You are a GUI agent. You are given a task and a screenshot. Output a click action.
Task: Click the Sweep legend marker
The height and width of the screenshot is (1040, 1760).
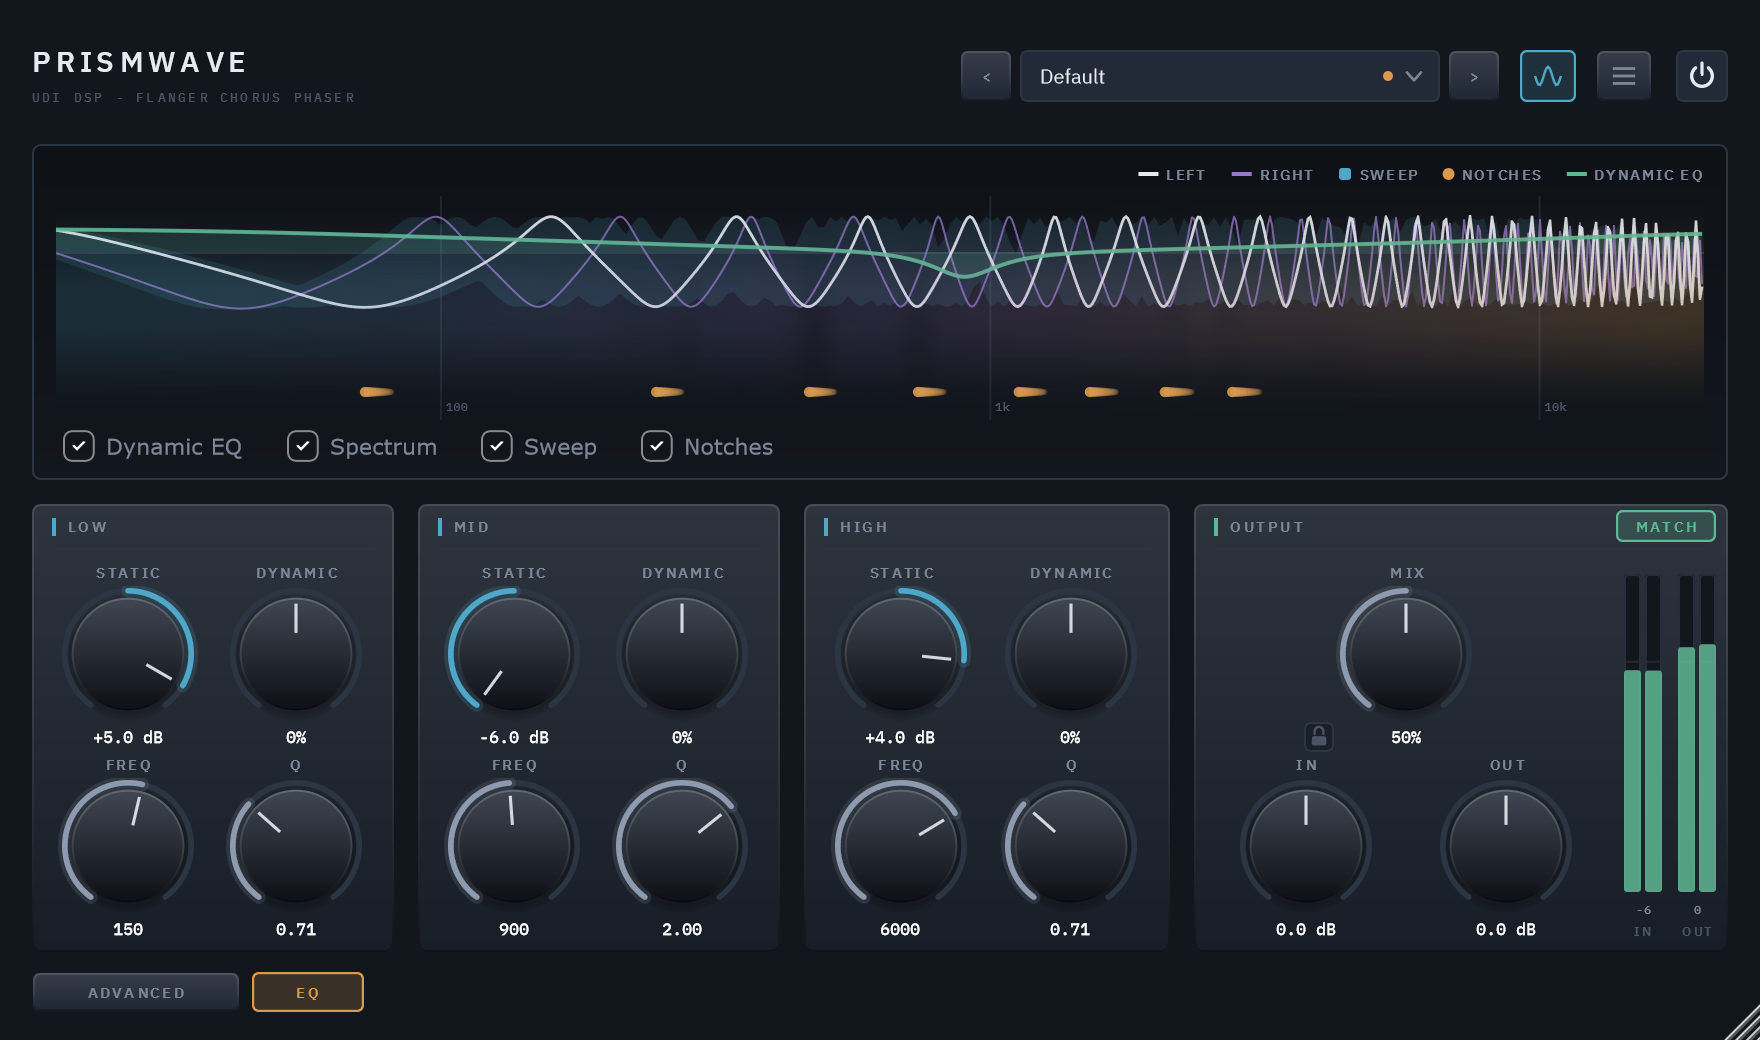[1345, 174]
